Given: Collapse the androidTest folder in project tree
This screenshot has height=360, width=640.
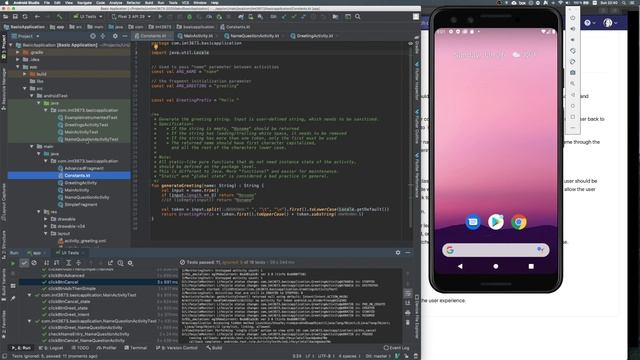Looking at the screenshot, I should 32,96.
